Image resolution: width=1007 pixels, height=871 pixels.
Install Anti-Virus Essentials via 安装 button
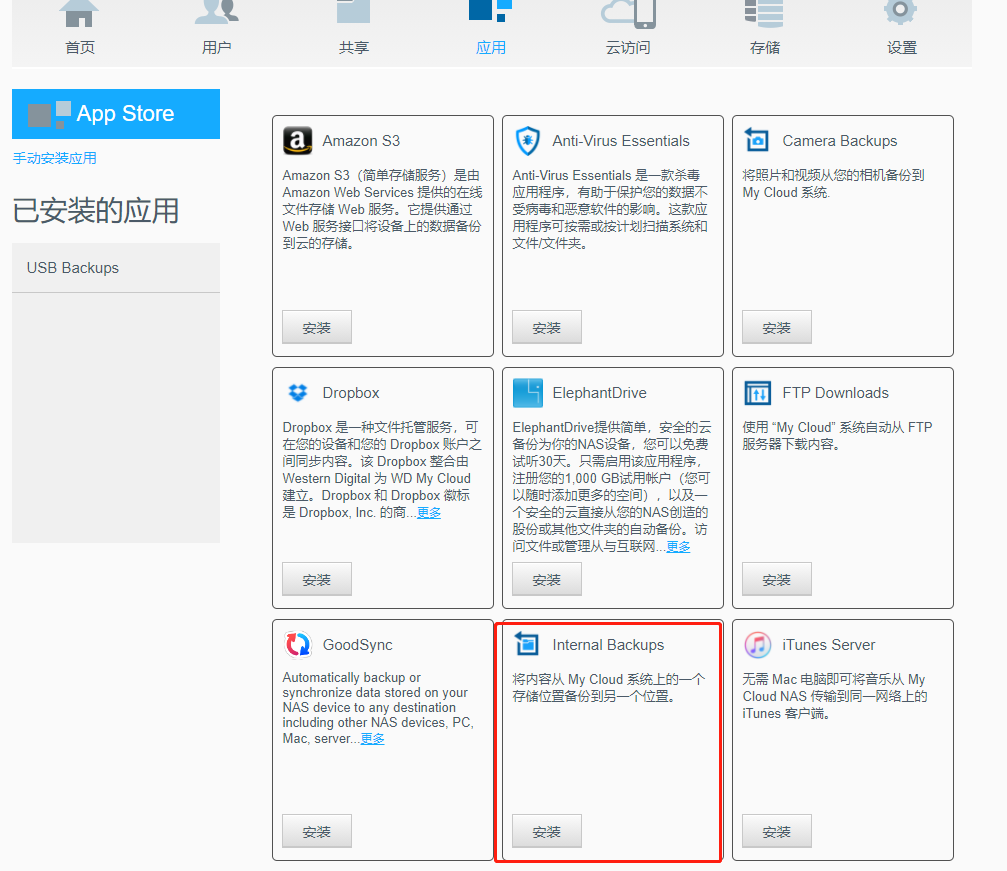[x=547, y=328]
